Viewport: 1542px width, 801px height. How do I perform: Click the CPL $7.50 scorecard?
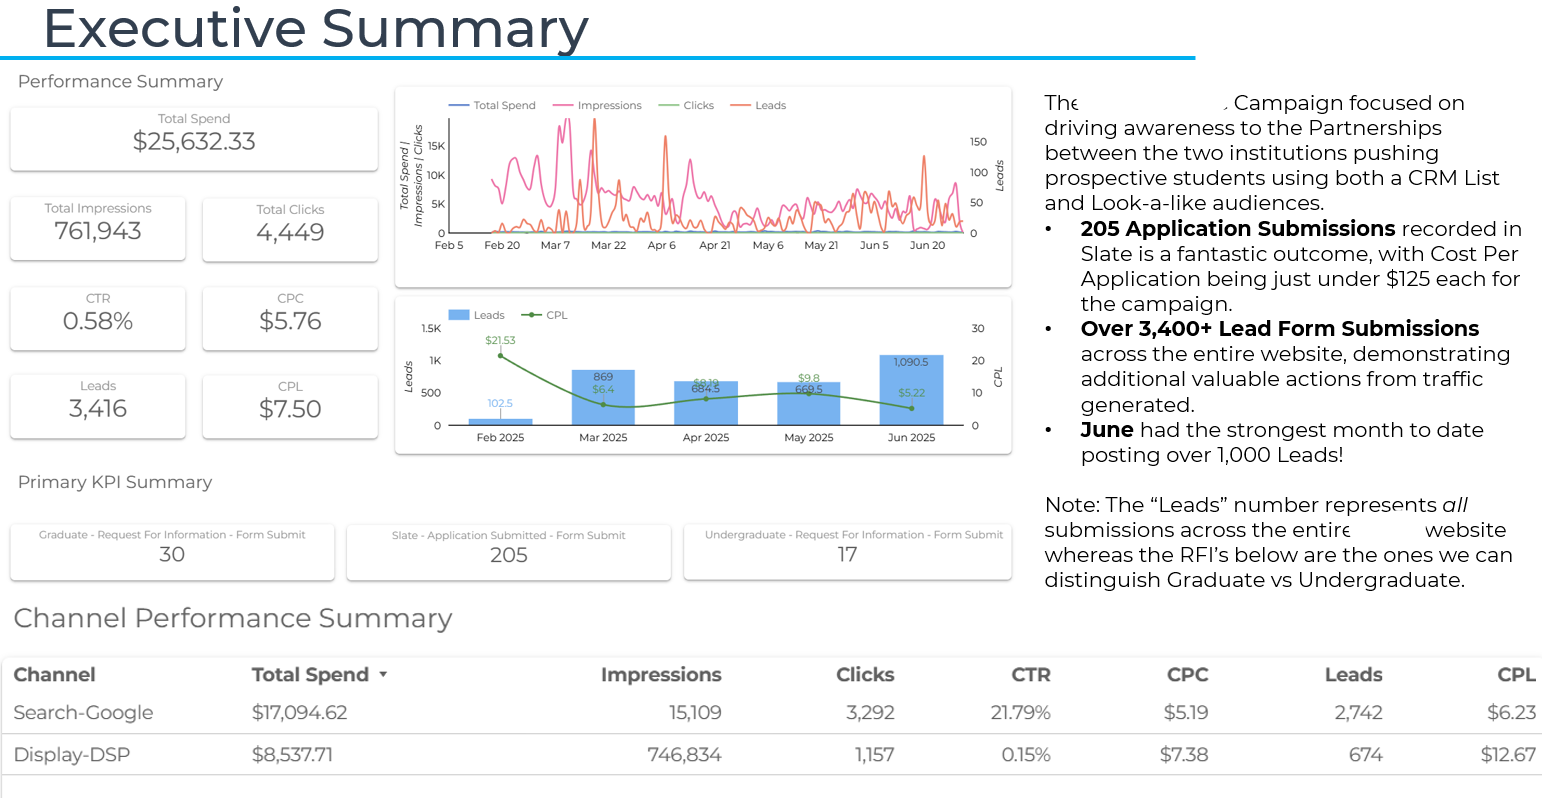tap(290, 406)
